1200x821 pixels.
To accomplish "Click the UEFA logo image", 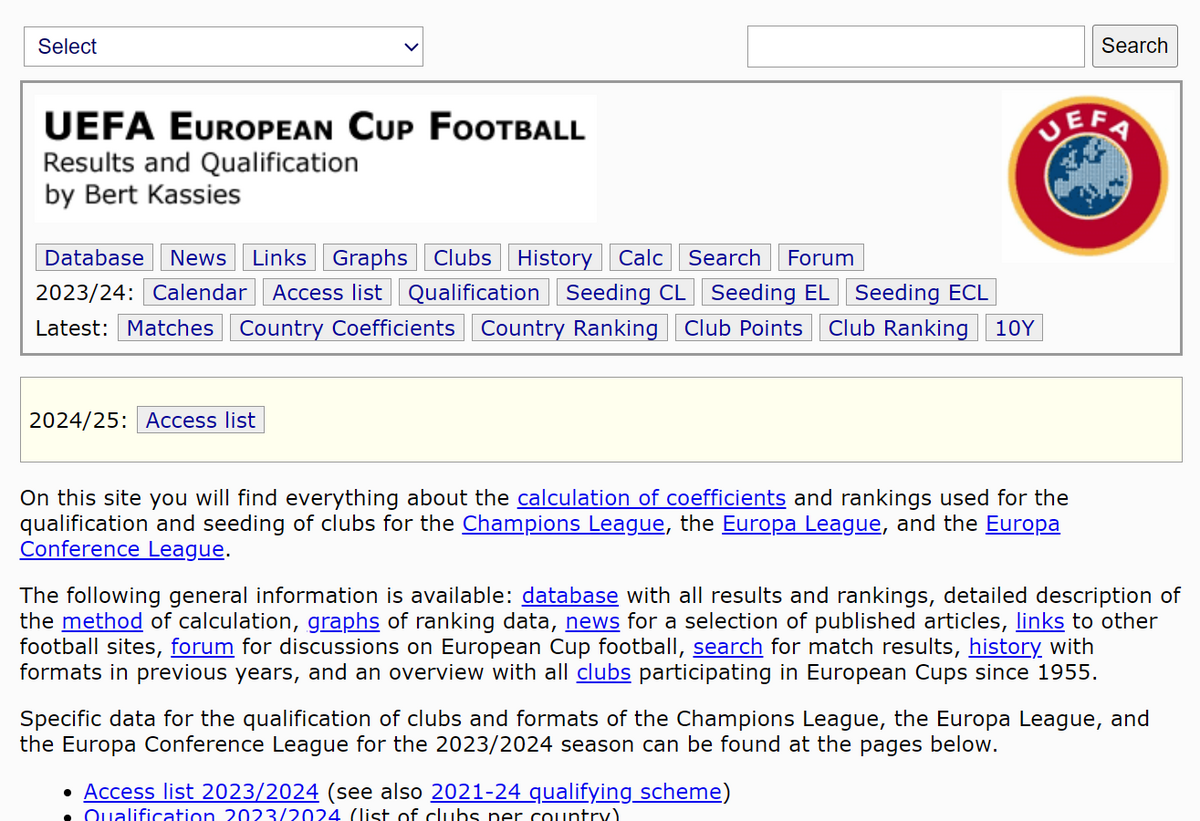I will (1088, 176).
